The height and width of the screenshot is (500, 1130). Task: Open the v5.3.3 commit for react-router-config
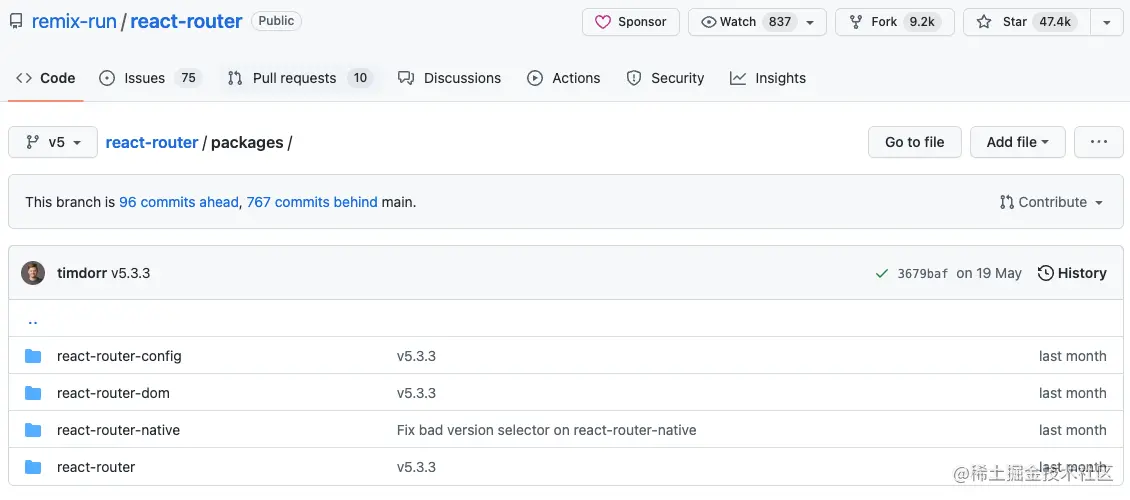point(417,356)
